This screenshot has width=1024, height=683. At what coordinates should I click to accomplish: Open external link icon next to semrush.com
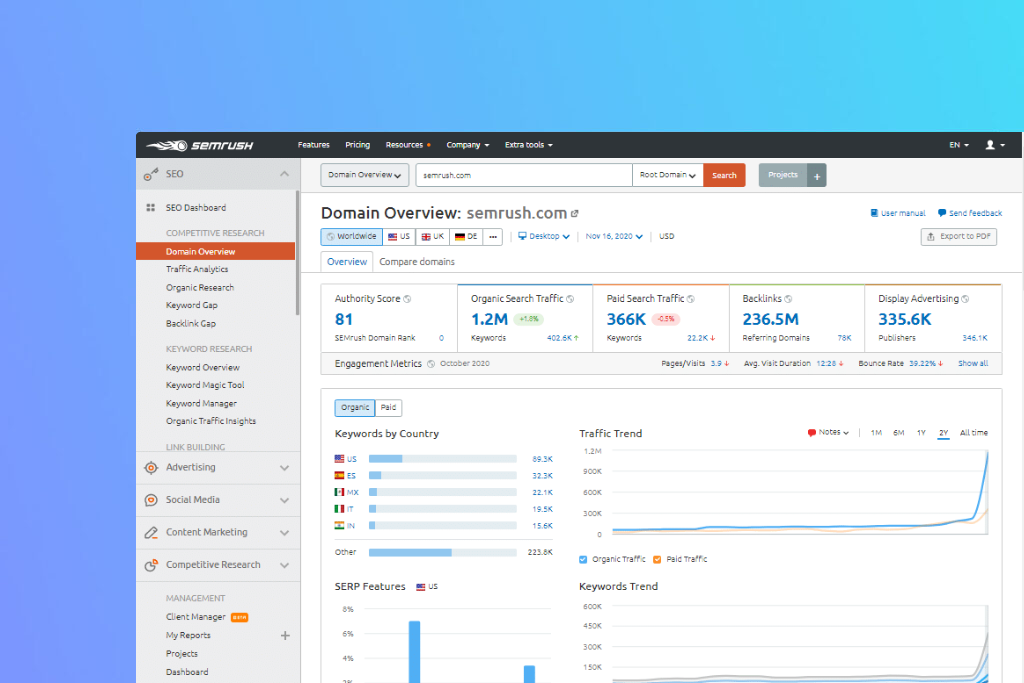pos(574,214)
